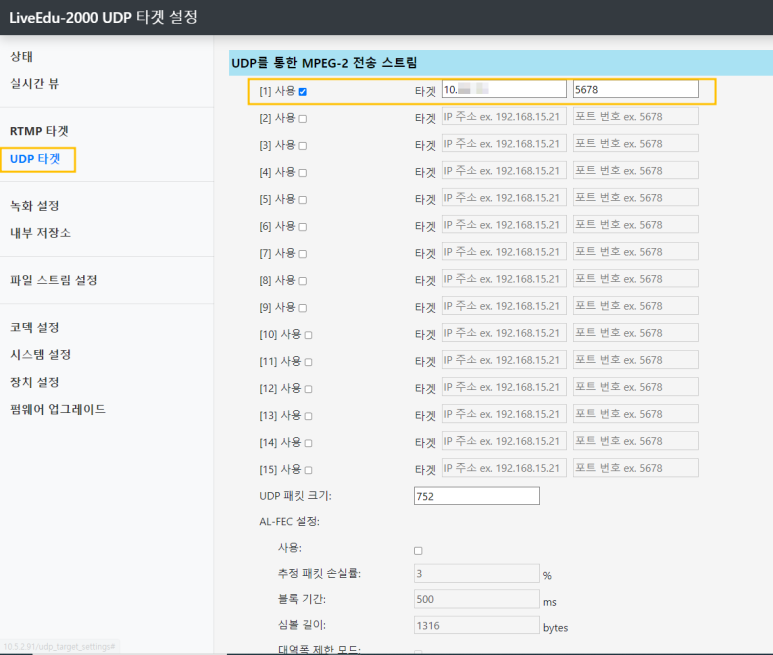Image resolution: width=773 pixels, height=655 pixels.
Task: Click the LiveEdu-2000 UDP 타겟 설정 title
Action: (x=104, y=18)
